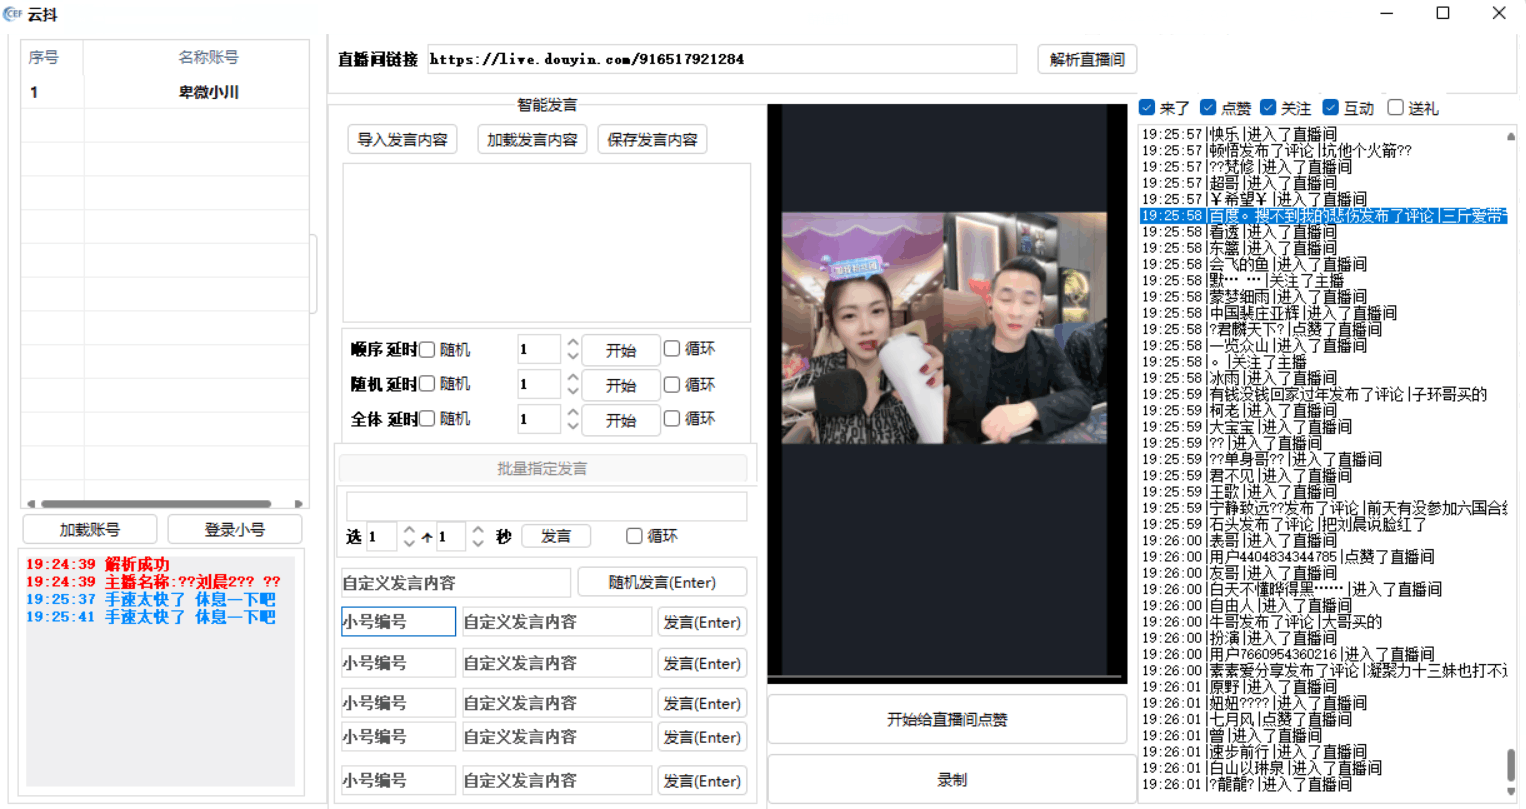Start 全体延时 by clicking its 开始 button
This screenshot has height=809, width=1526.
point(620,419)
